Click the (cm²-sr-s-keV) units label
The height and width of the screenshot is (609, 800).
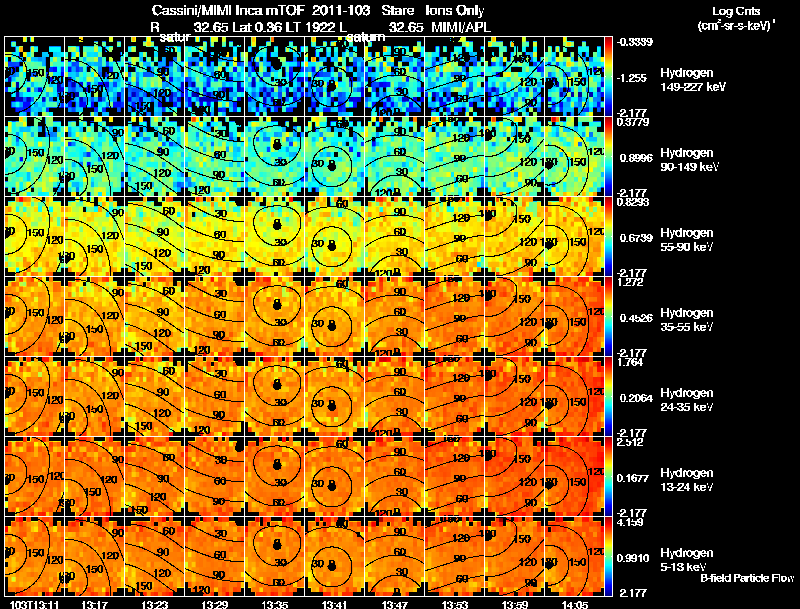[x=736, y=26]
